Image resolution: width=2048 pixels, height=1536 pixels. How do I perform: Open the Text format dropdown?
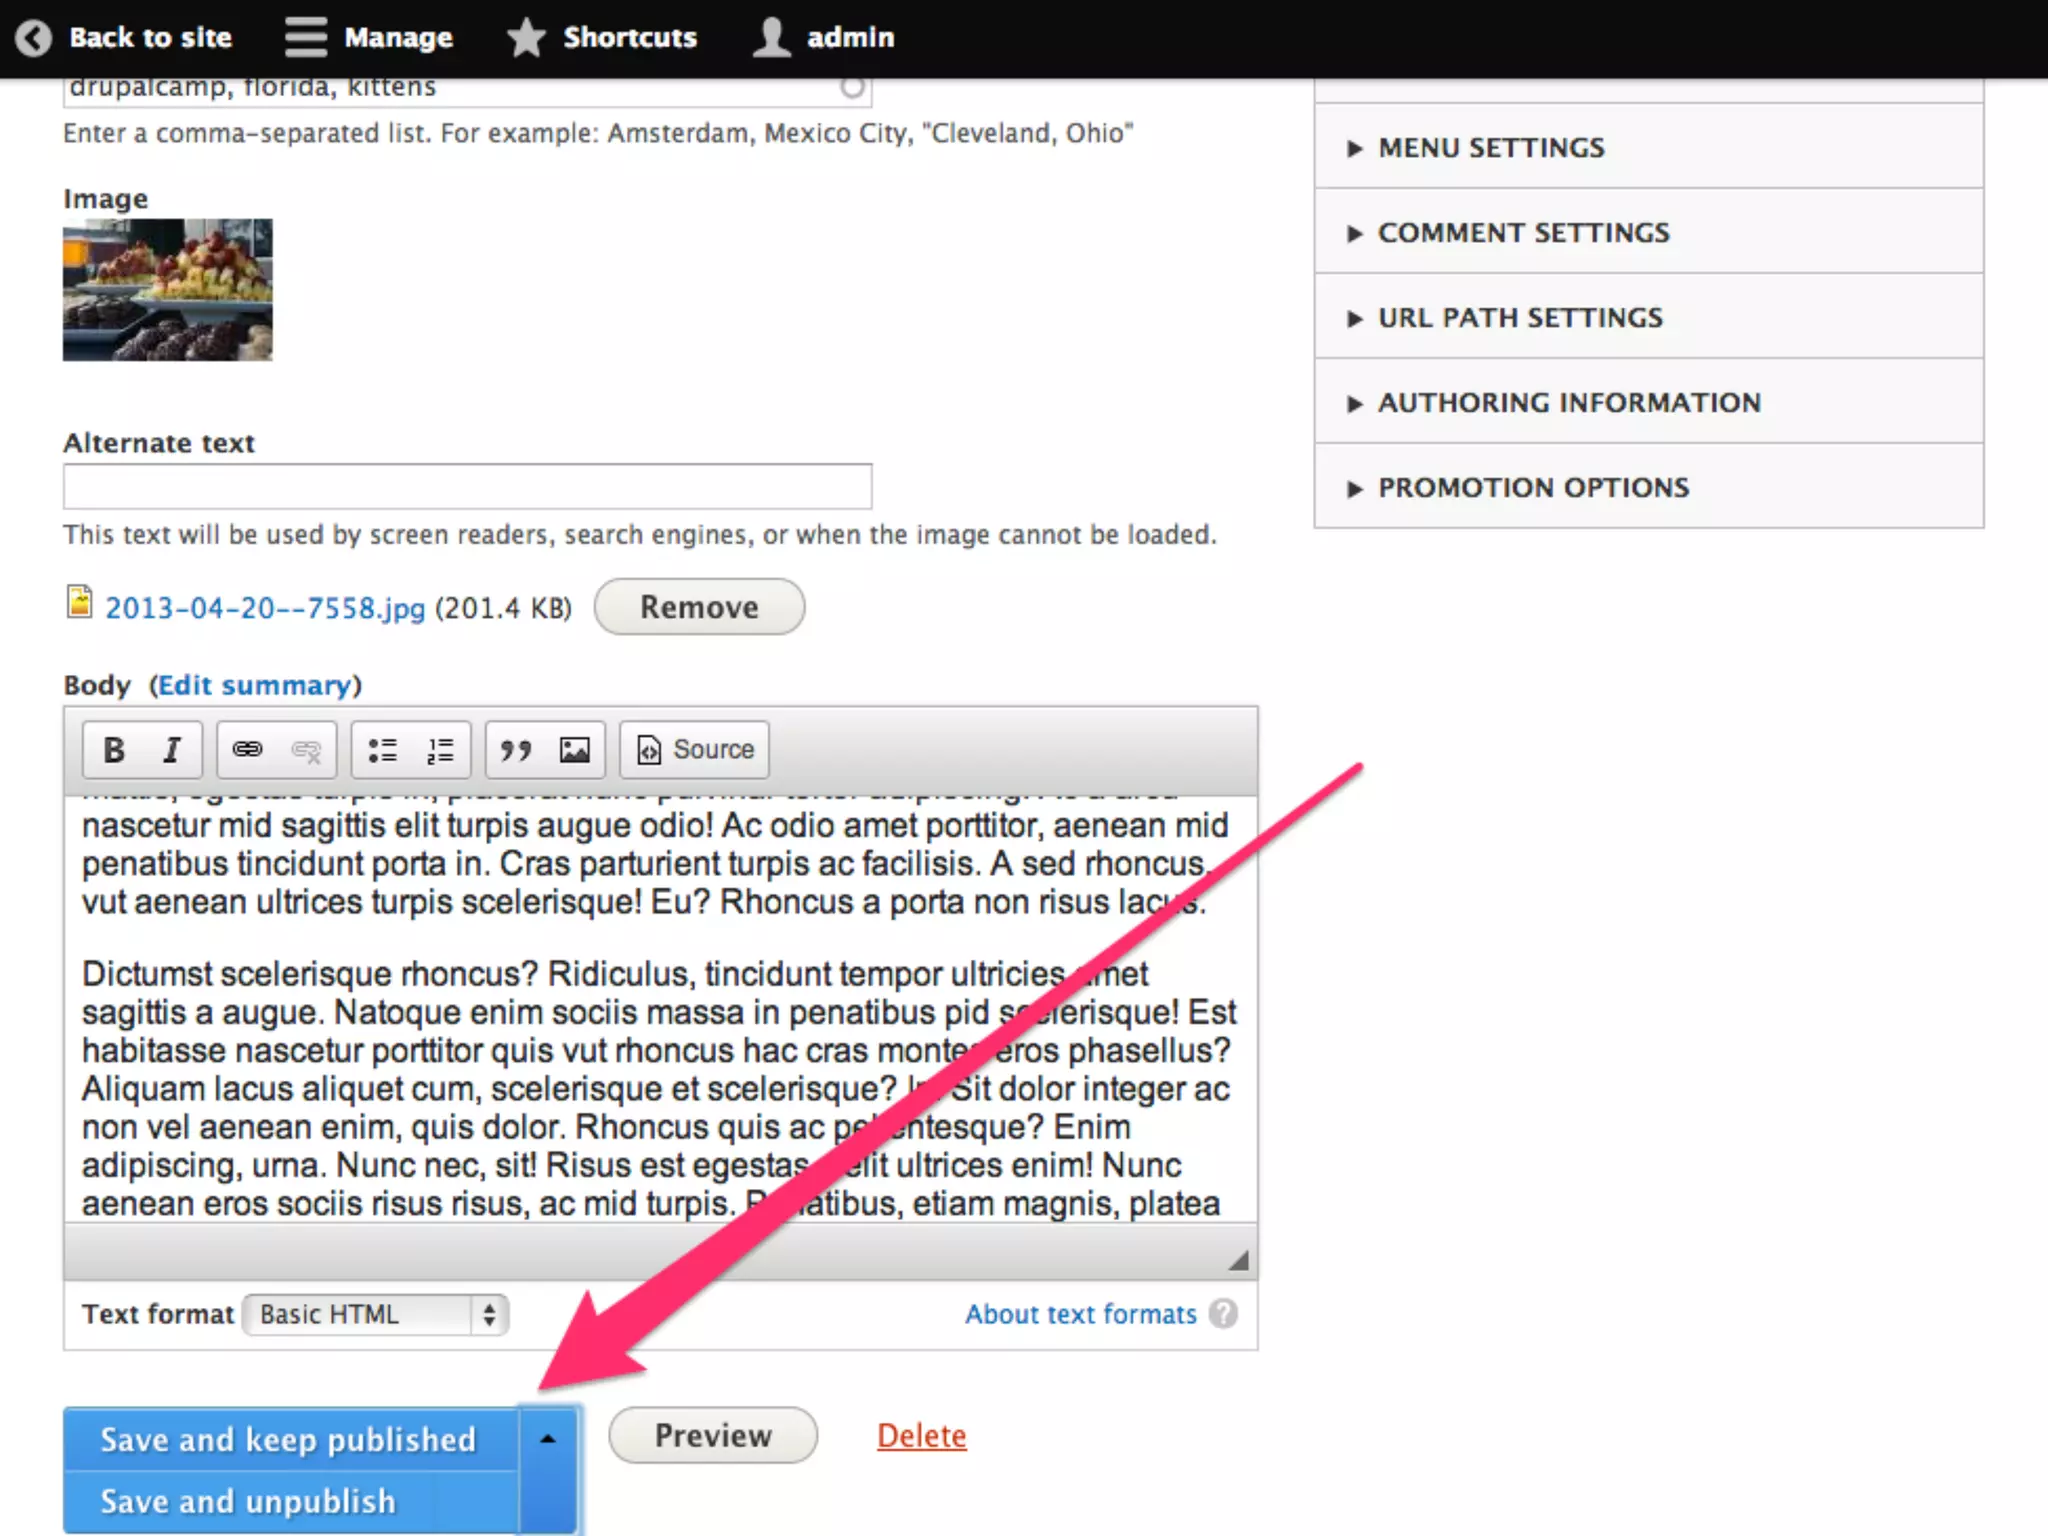point(376,1314)
